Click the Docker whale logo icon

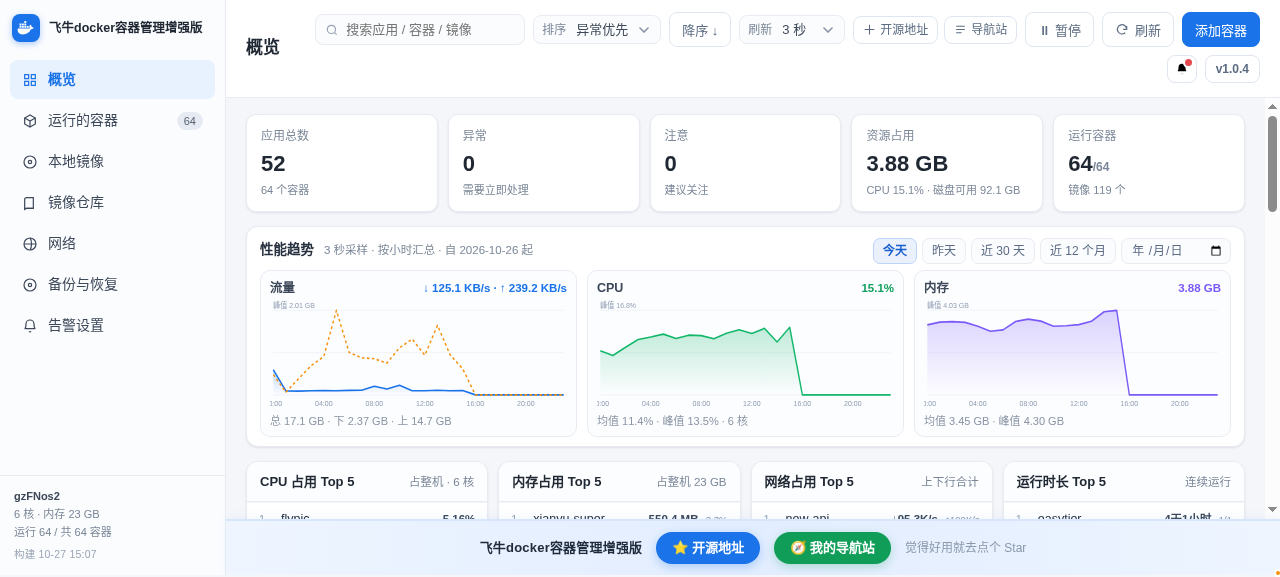26,28
